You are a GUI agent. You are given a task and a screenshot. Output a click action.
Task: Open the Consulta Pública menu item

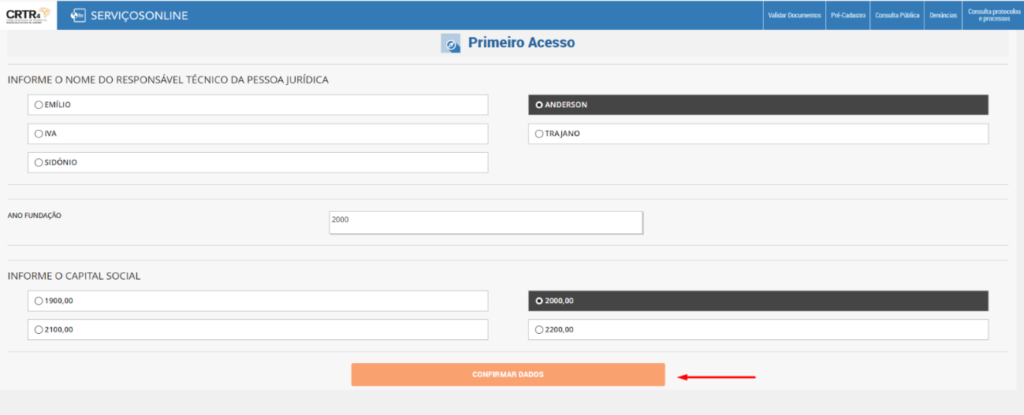897,15
